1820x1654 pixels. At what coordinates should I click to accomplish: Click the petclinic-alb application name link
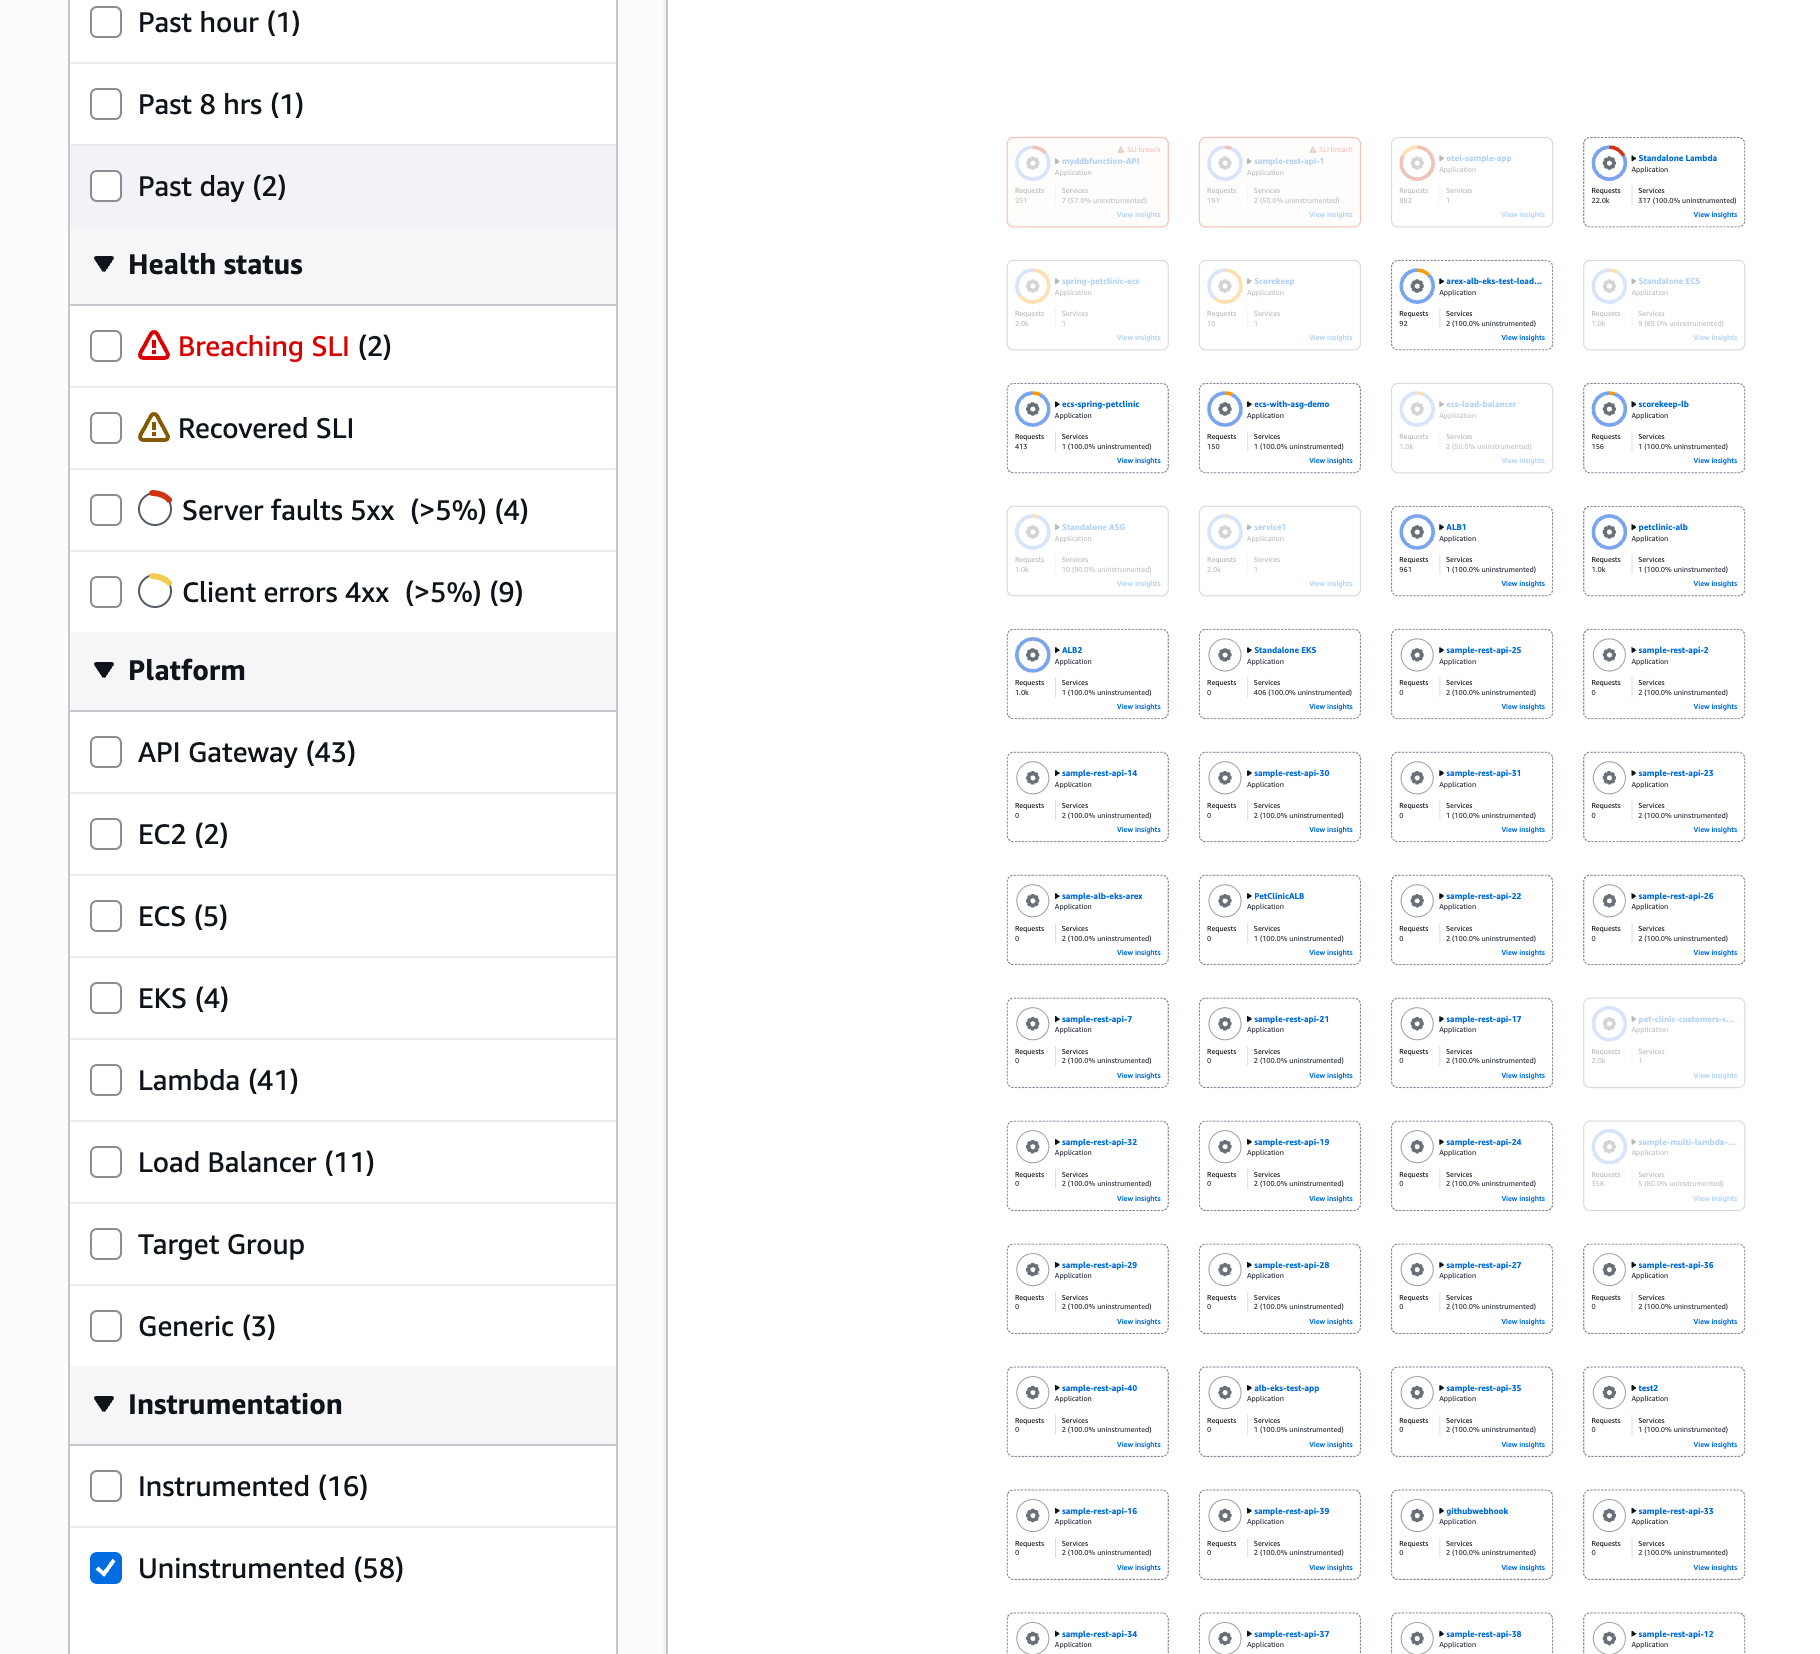[1662, 527]
